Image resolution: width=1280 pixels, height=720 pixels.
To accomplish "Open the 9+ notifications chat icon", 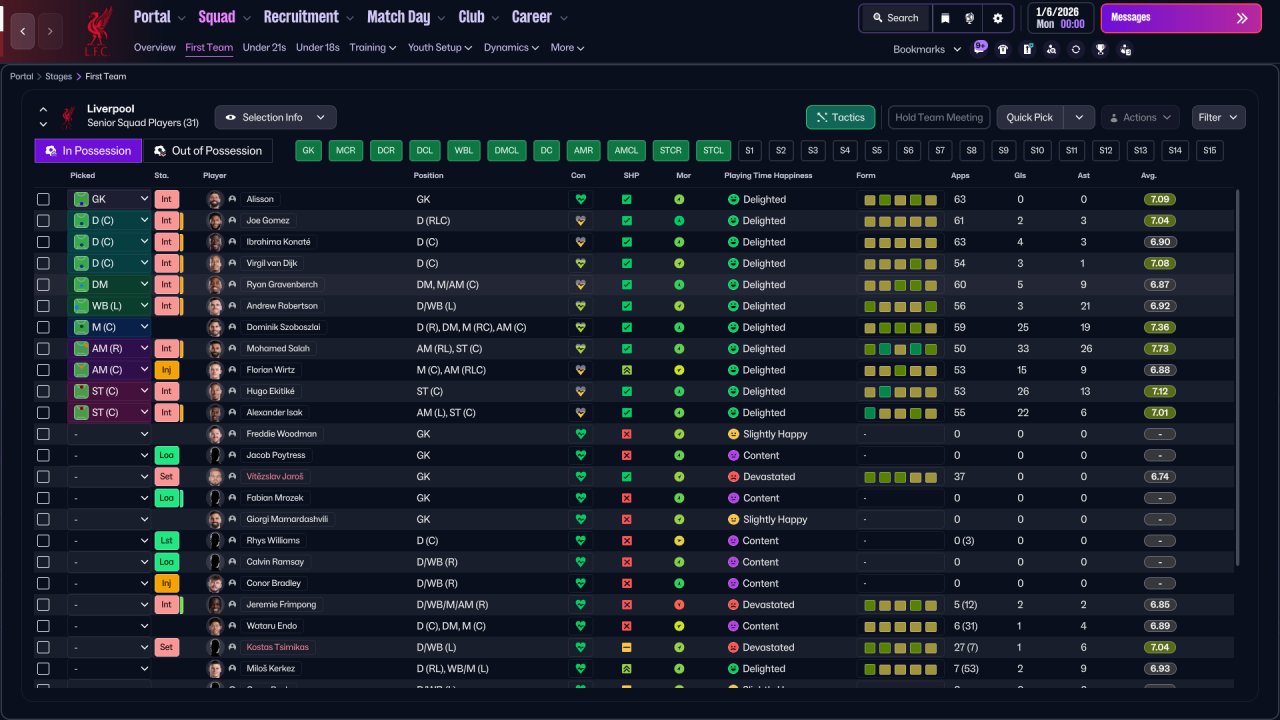I will (980, 48).
